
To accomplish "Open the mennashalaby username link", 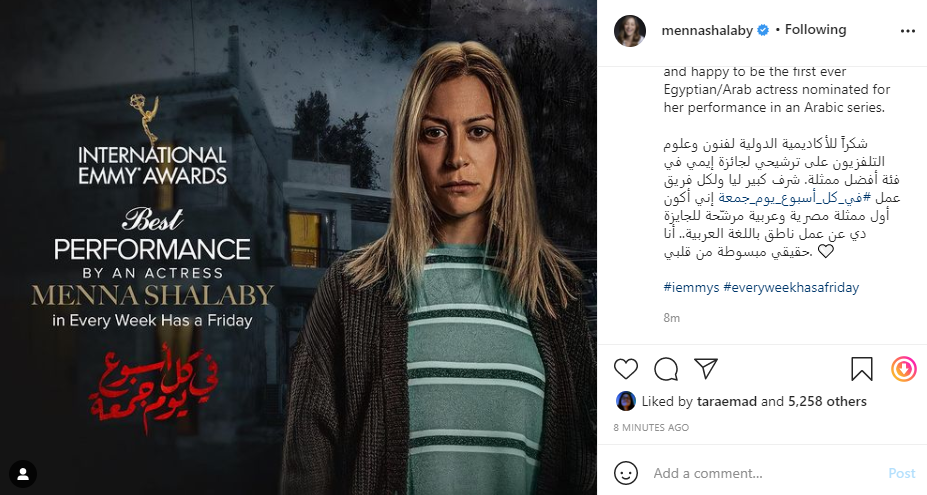I will click(707, 30).
